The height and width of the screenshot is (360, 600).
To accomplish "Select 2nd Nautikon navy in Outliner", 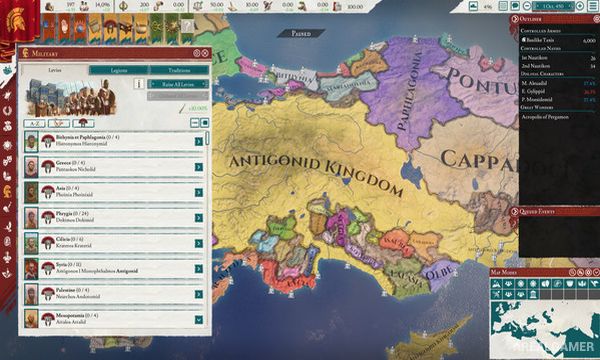I will pos(558,66).
